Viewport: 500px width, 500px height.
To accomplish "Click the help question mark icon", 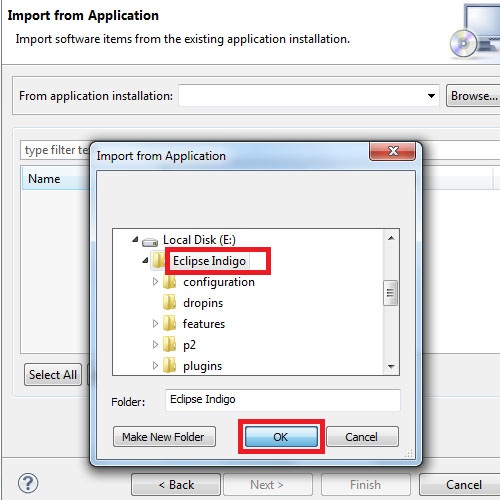I will click(x=28, y=483).
